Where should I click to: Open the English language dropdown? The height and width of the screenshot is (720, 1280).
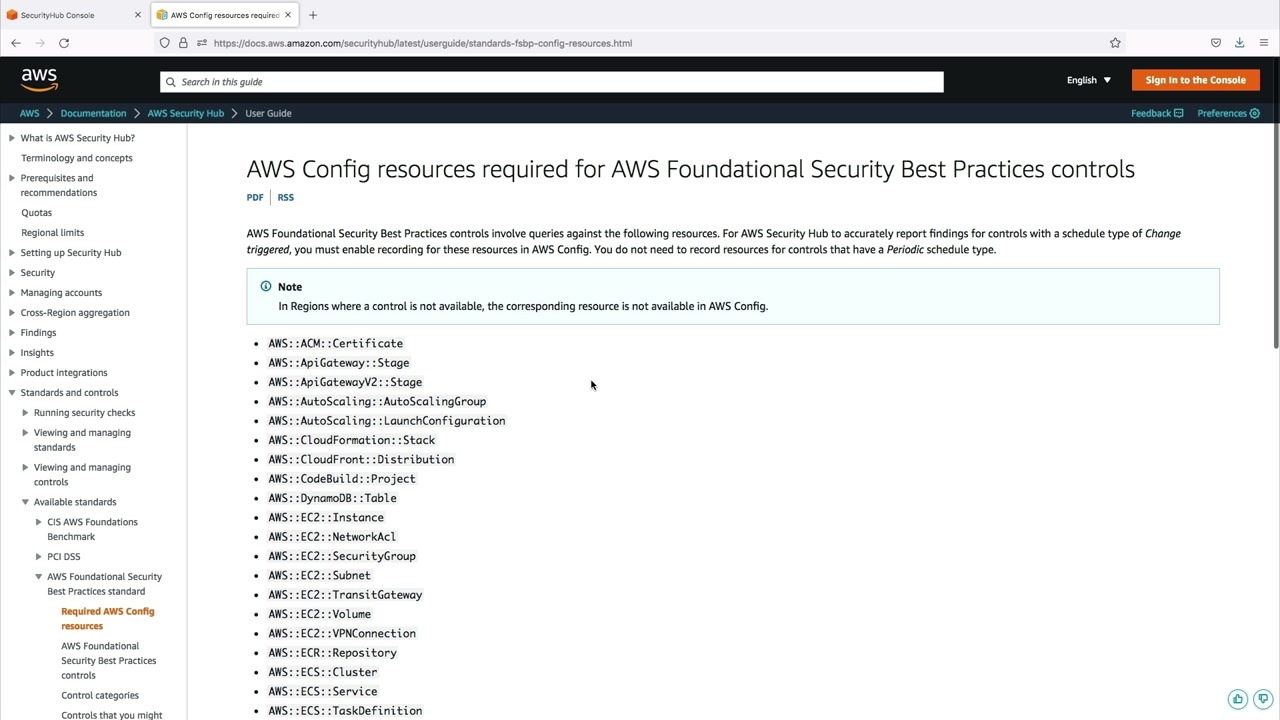point(1088,80)
